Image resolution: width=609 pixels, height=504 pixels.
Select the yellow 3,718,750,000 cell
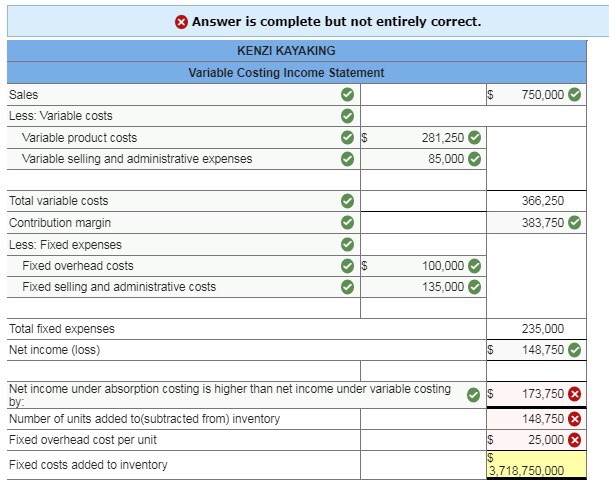[536, 465]
